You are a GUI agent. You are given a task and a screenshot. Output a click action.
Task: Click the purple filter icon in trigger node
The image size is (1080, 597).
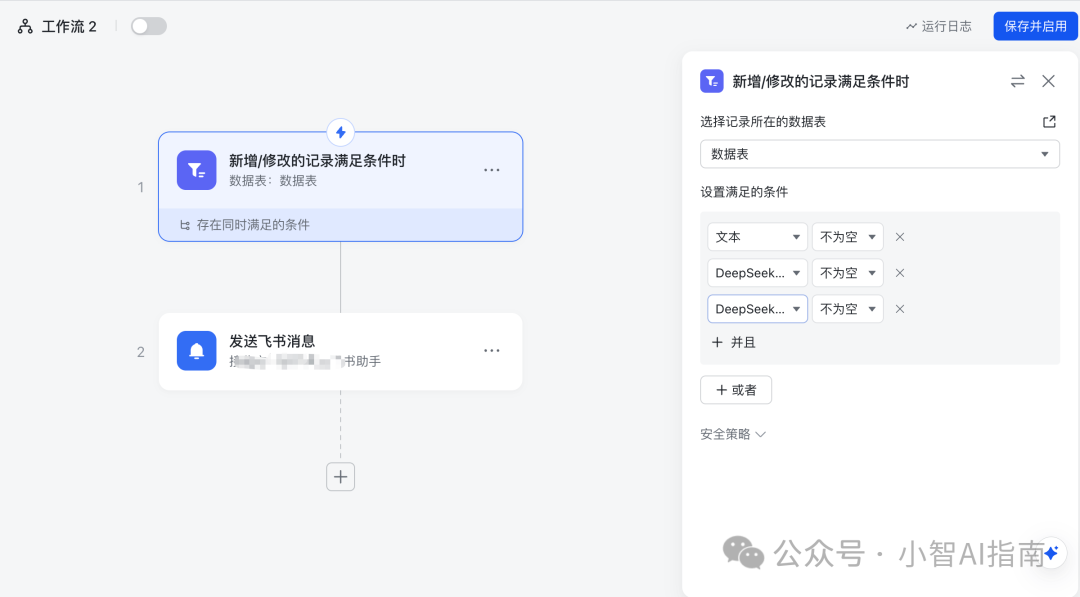pyautogui.click(x=196, y=170)
